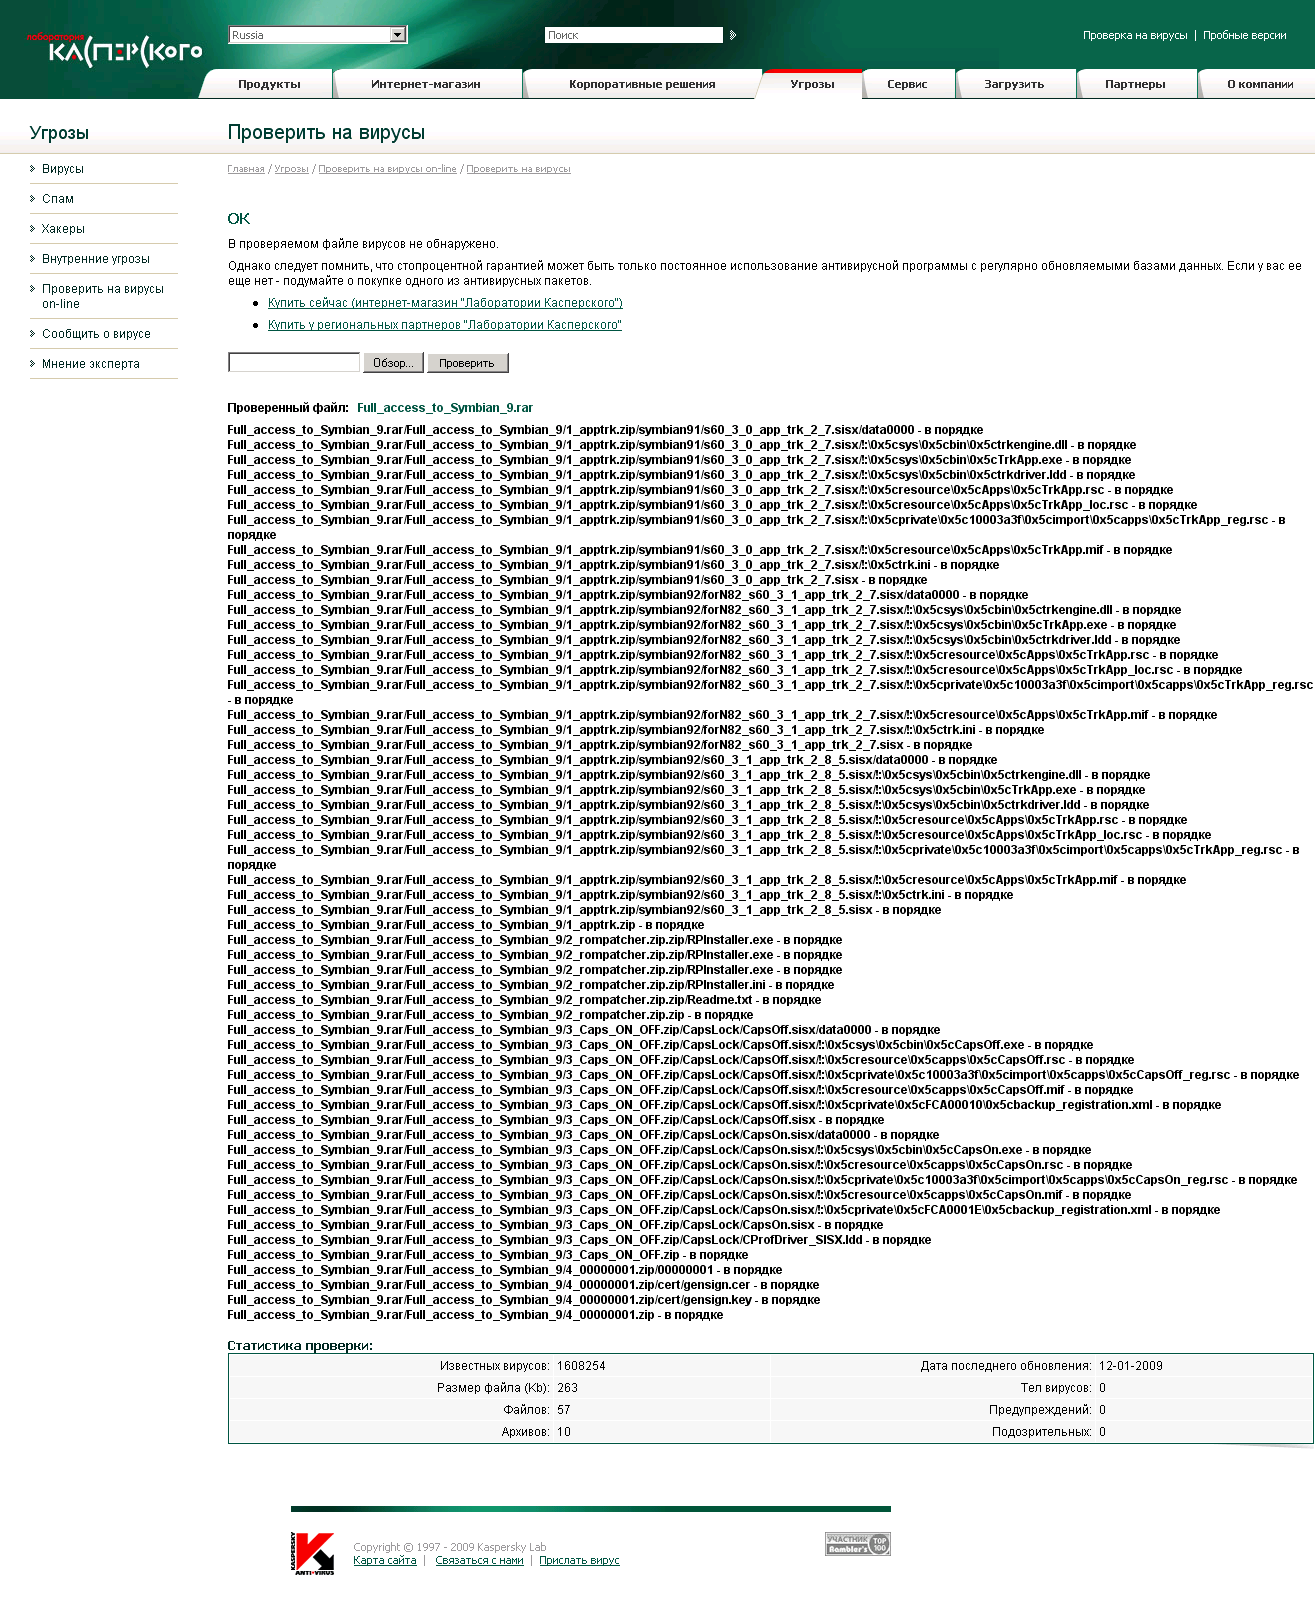Click the Проверка на вирусы header link
The height and width of the screenshot is (1606, 1315).
point(1135,35)
